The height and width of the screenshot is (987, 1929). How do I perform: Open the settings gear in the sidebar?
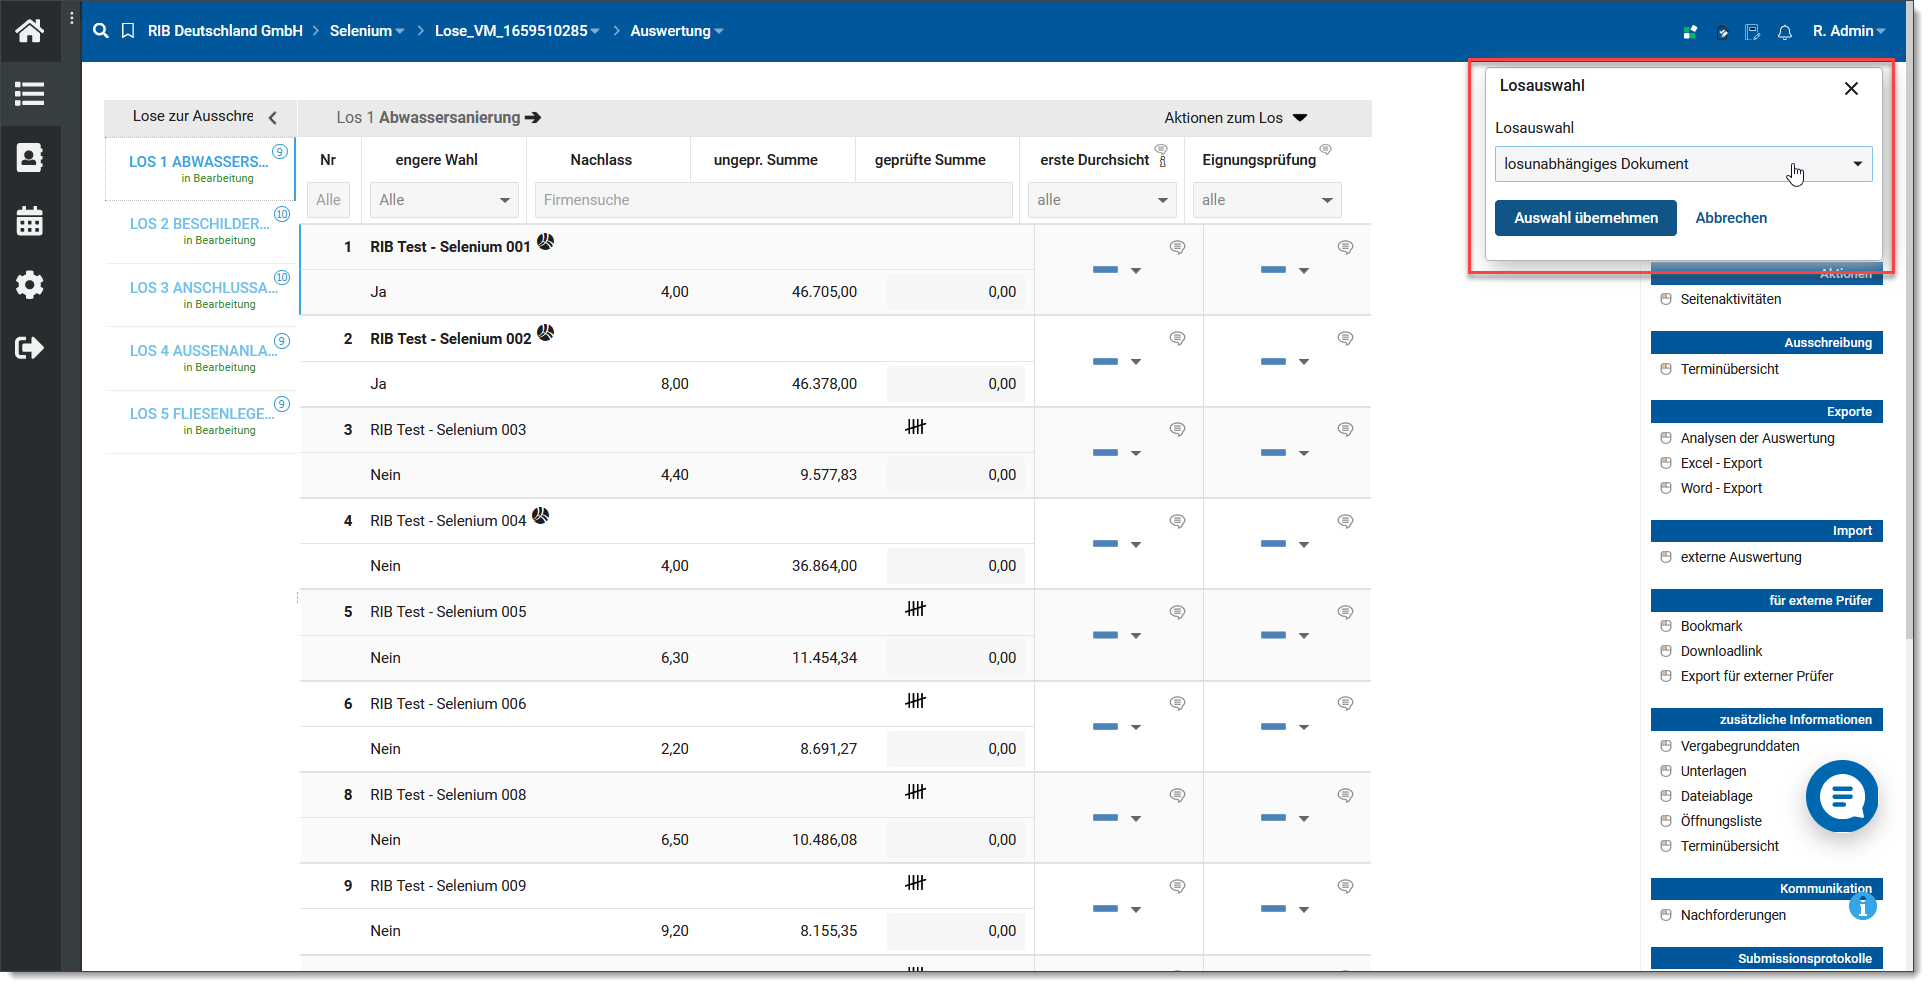pos(29,285)
